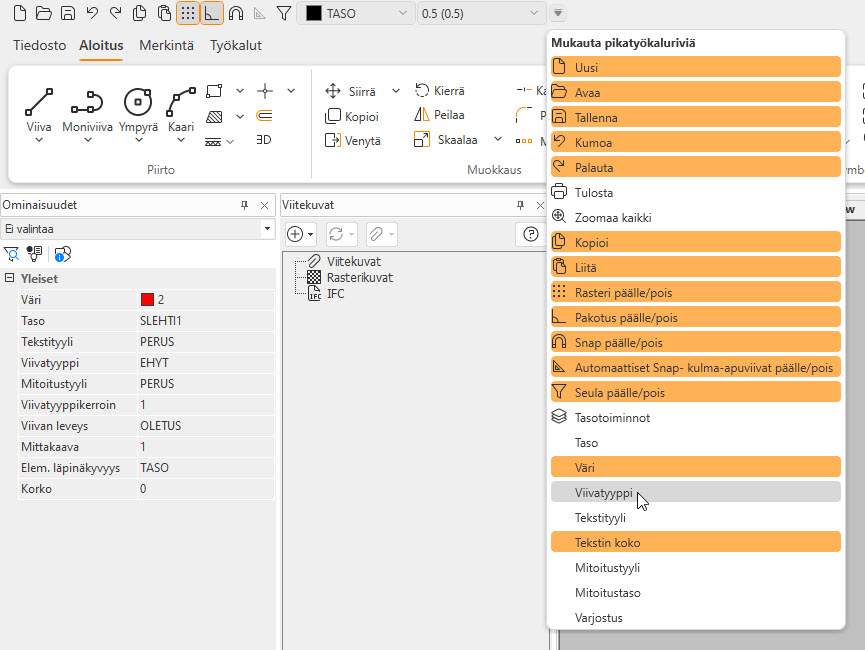Redo action using the quick toolbar arrow
The width and height of the screenshot is (865, 650).
(x=116, y=13)
